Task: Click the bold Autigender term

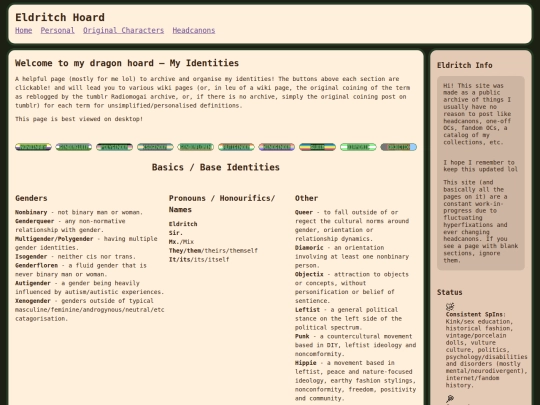Action: [33, 283]
